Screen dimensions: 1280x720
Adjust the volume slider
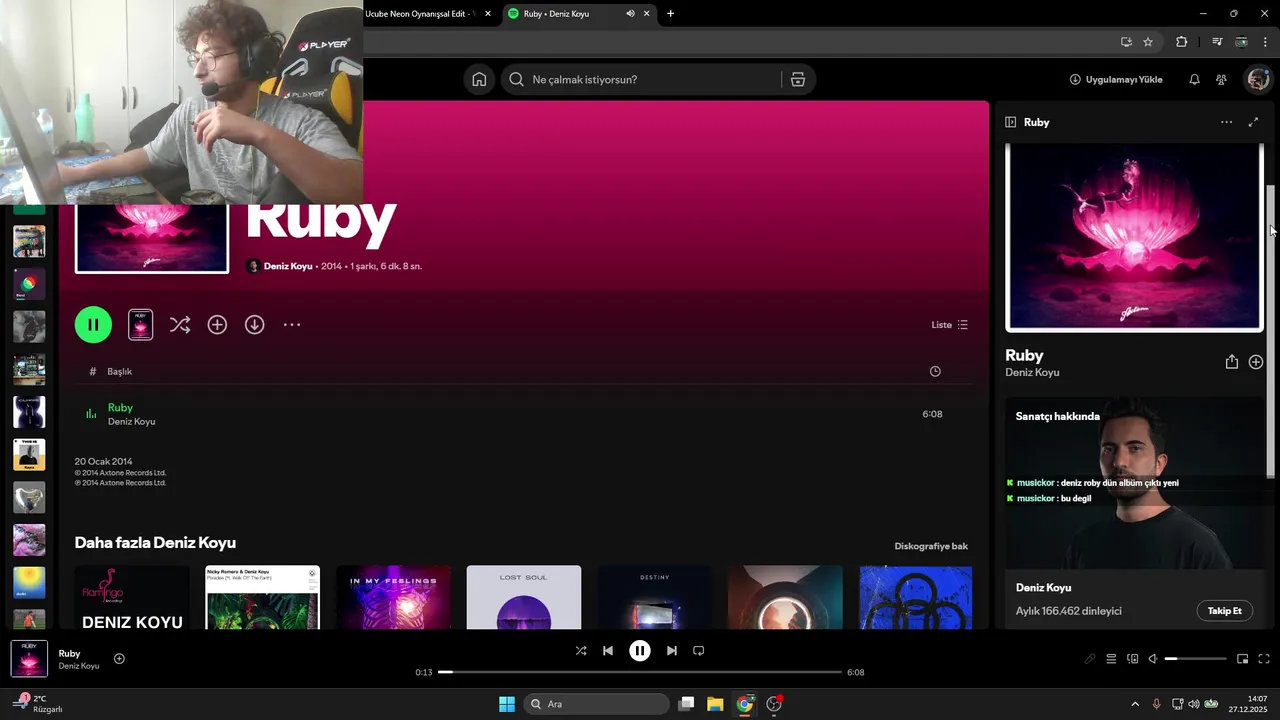coord(1195,659)
